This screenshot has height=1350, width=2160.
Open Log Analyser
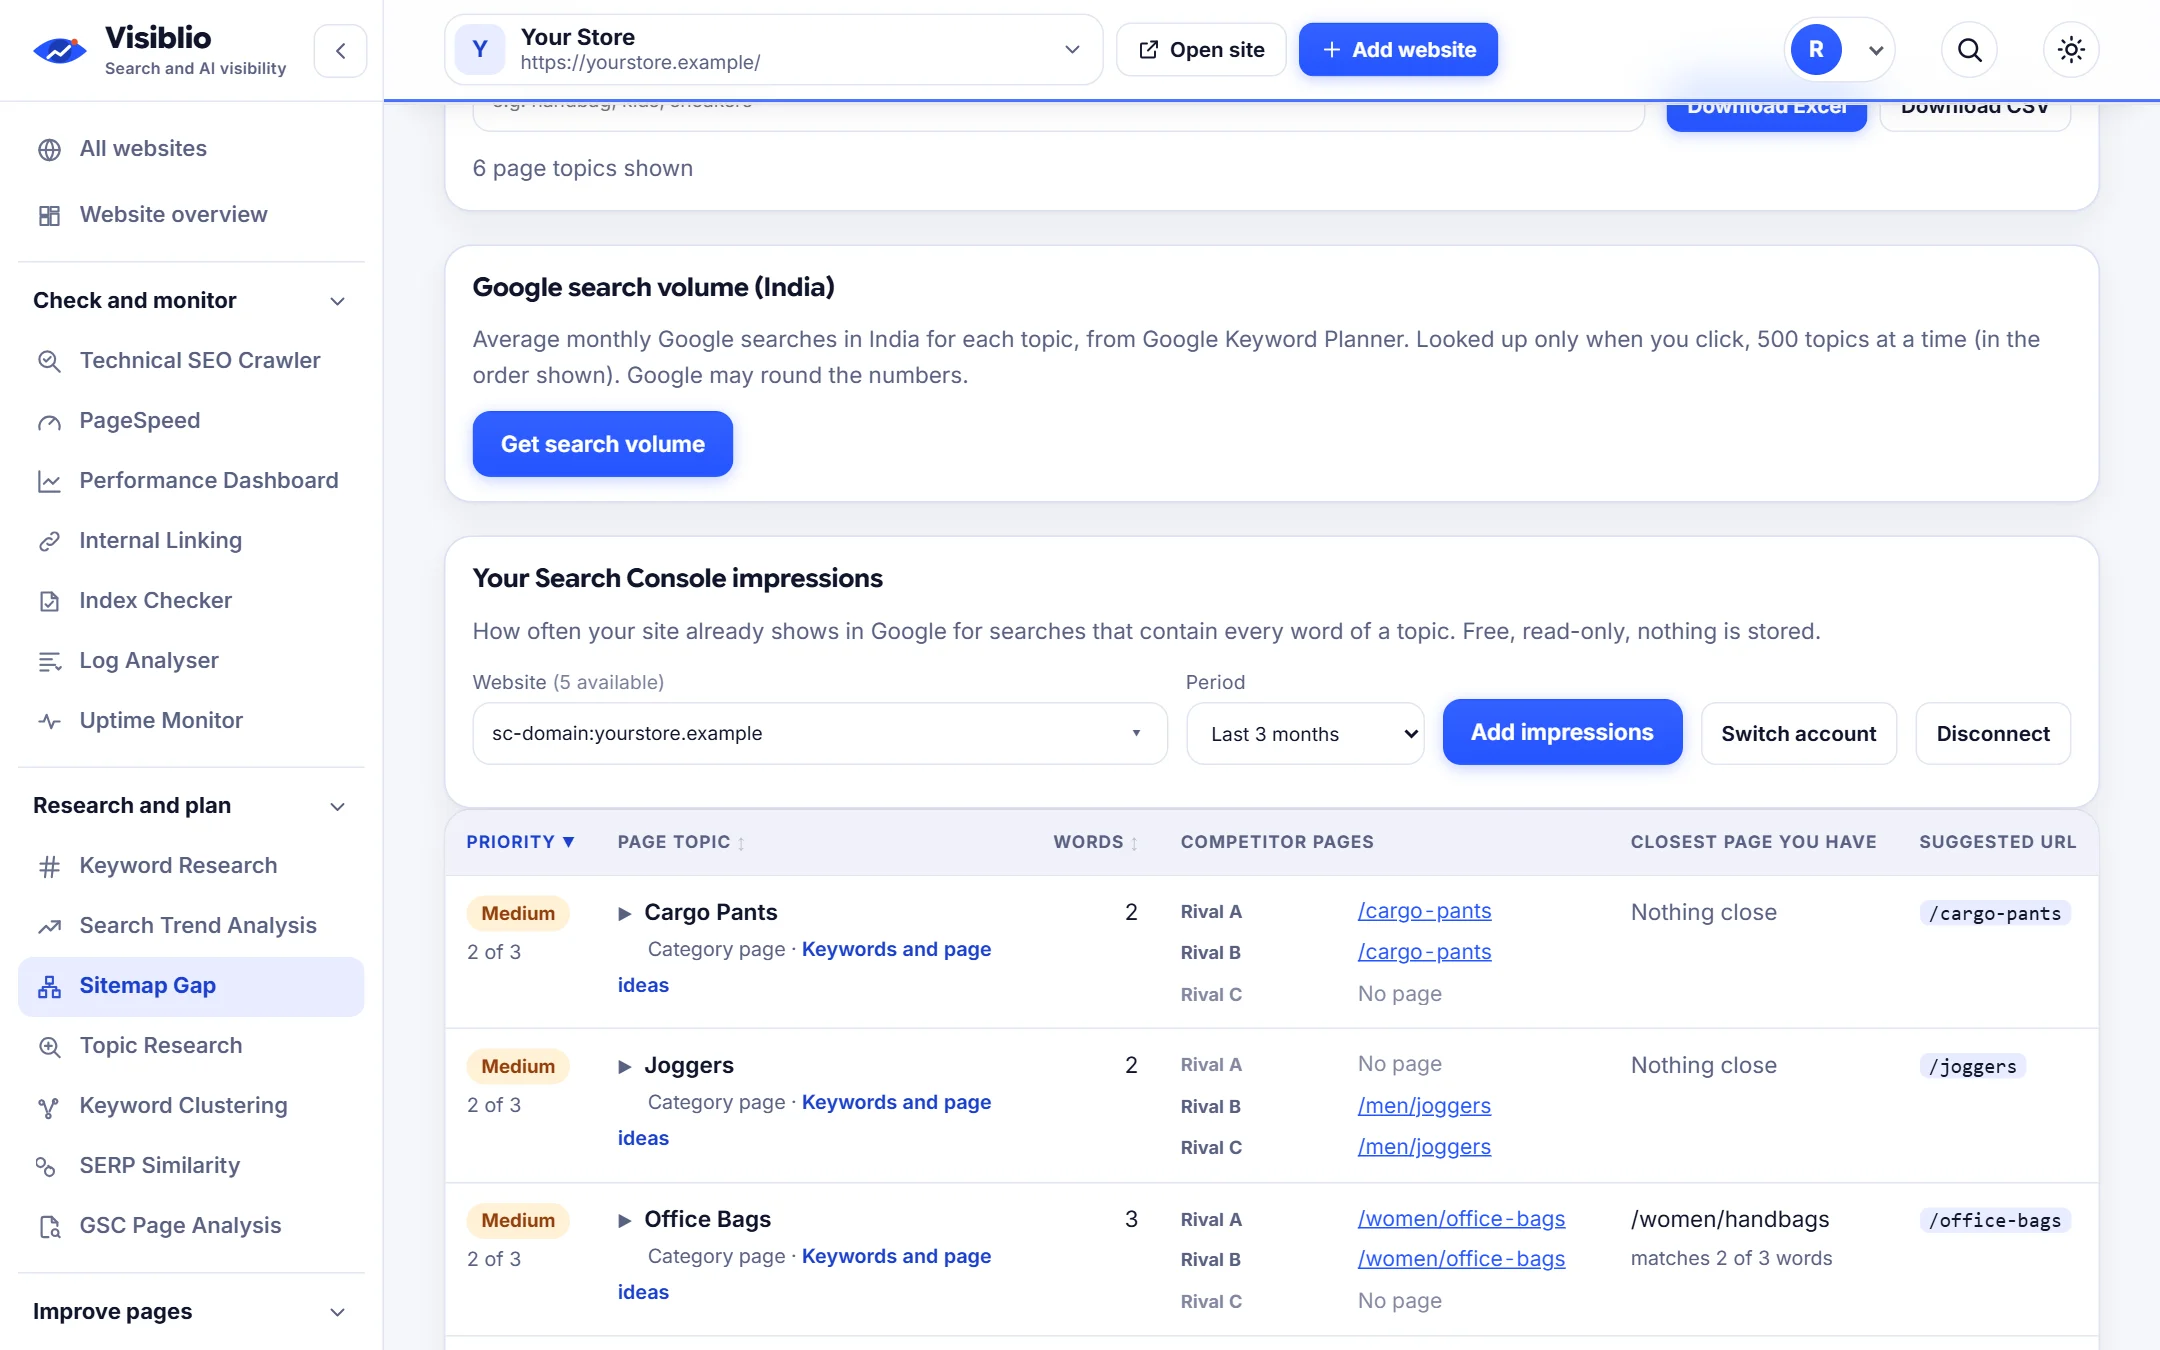(191, 661)
